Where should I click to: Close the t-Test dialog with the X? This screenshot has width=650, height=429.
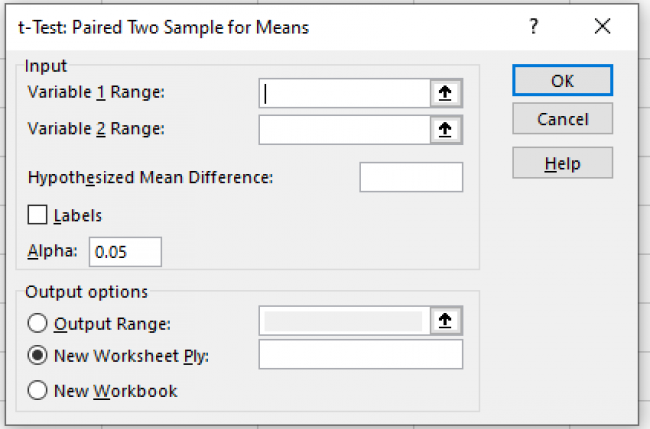[x=601, y=27]
